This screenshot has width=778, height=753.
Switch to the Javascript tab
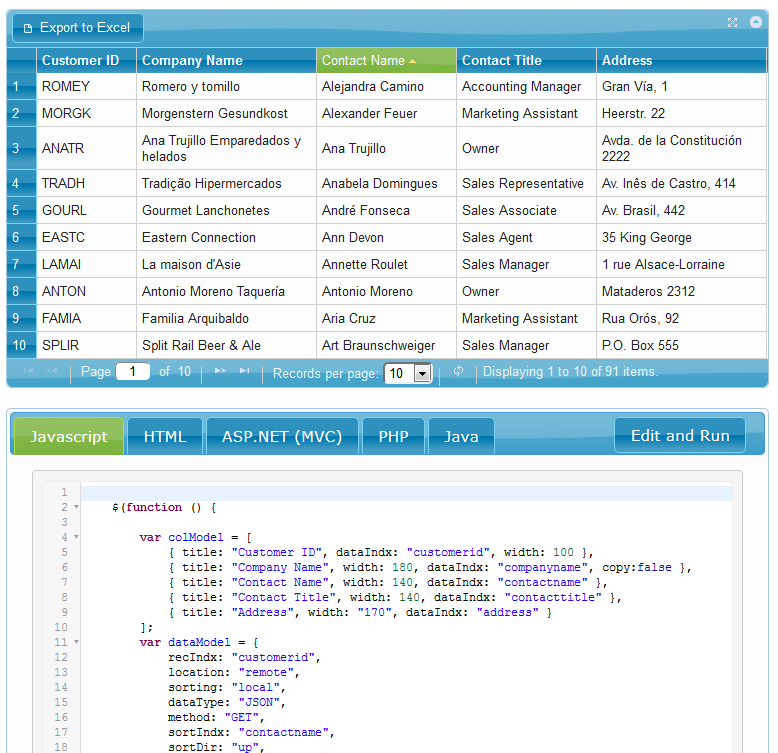pyautogui.click(x=69, y=437)
